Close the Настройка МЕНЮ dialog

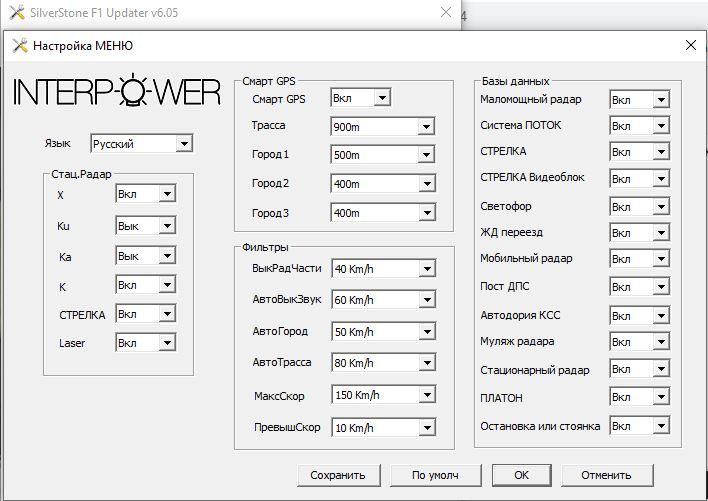click(x=690, y=45)
